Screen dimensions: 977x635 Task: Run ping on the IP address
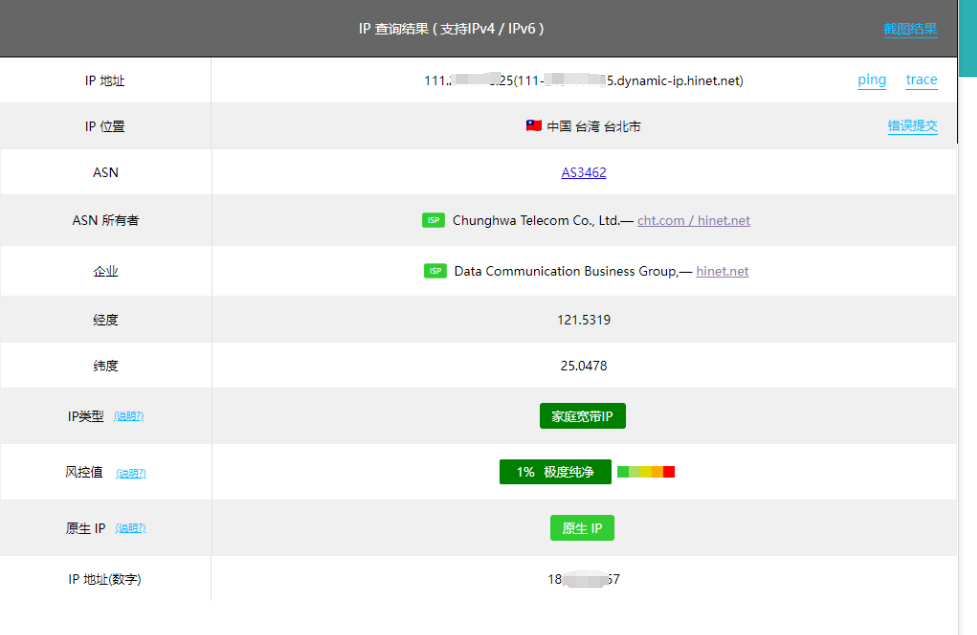pos(871,80)
